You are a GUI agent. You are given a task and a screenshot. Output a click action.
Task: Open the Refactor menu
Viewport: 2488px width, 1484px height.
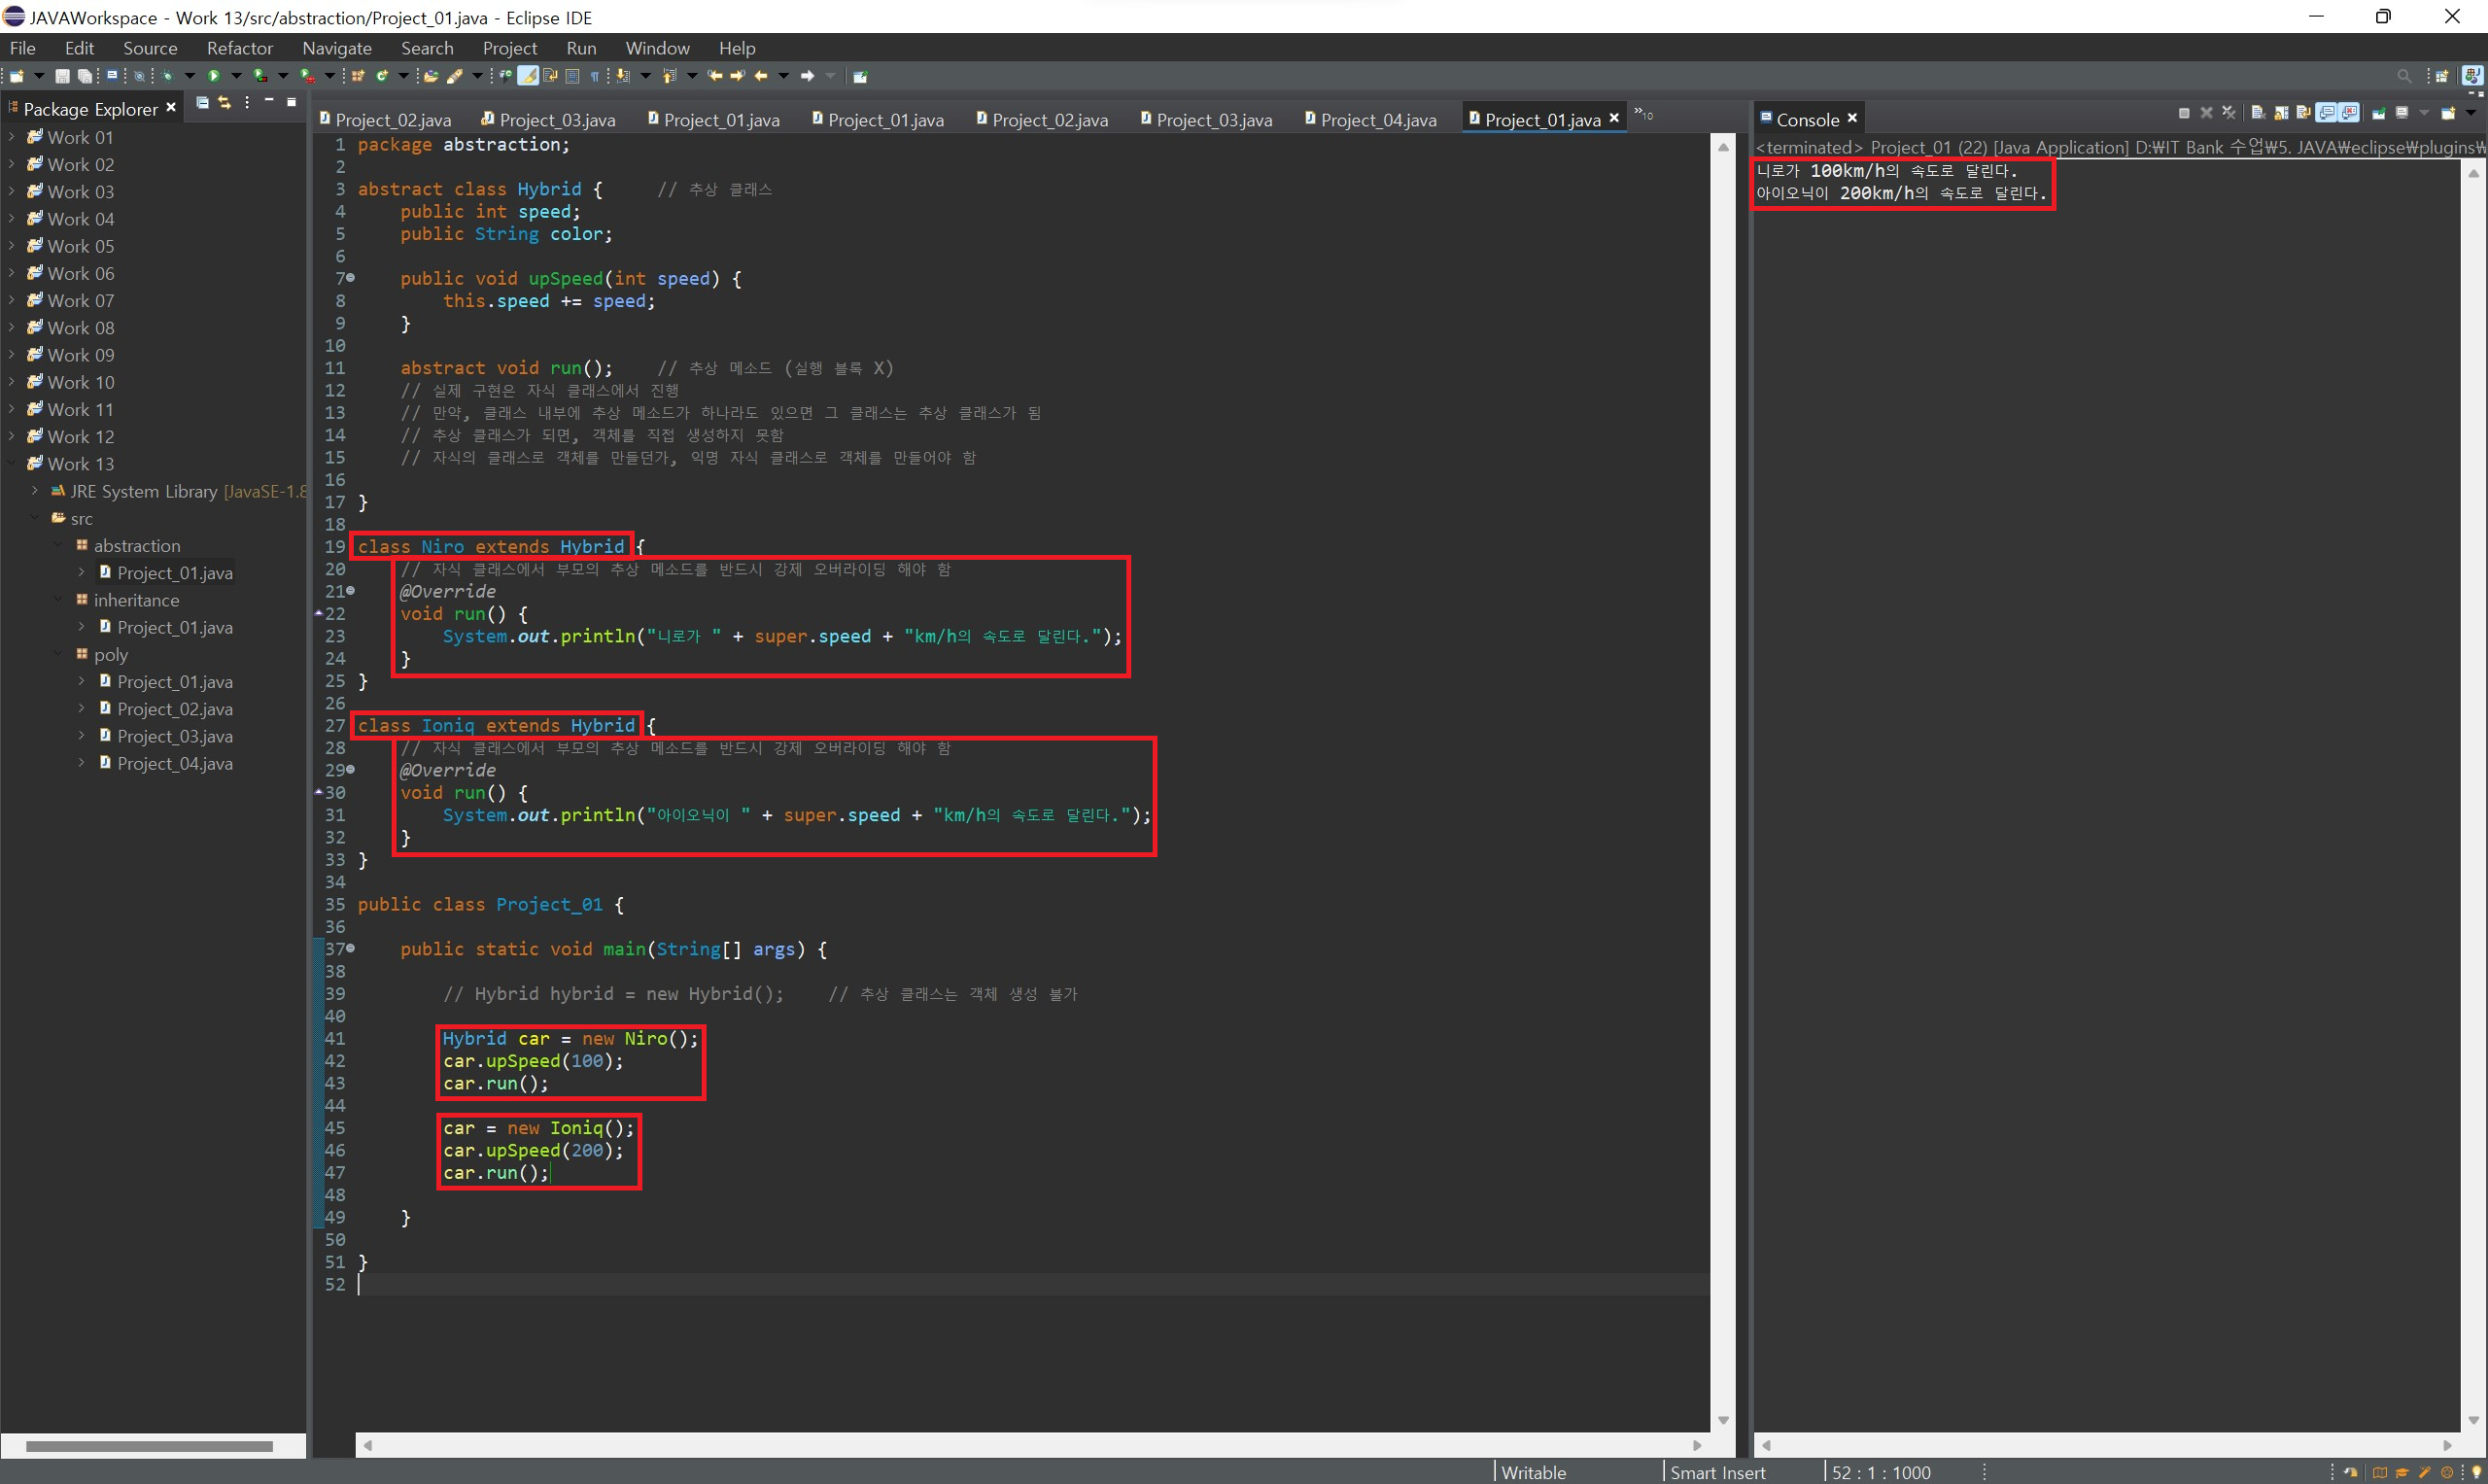[239, 48]
